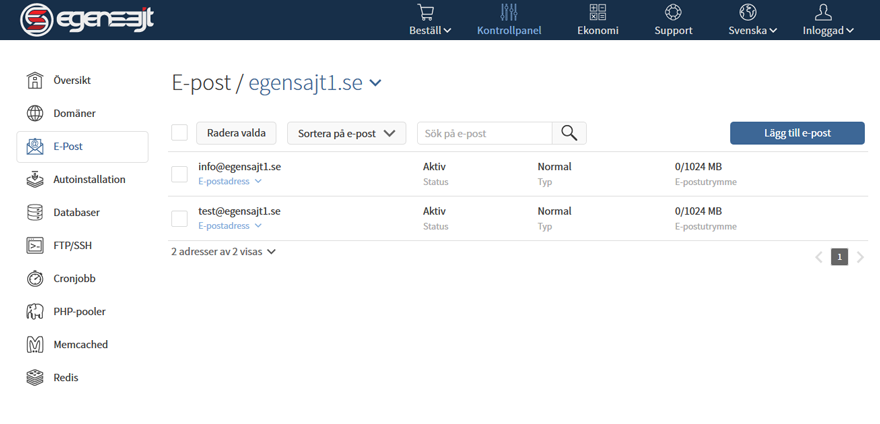Open the Inloggad account dropdown
The width and height of the screenshot is (880, 424).
tap(828, 30)
